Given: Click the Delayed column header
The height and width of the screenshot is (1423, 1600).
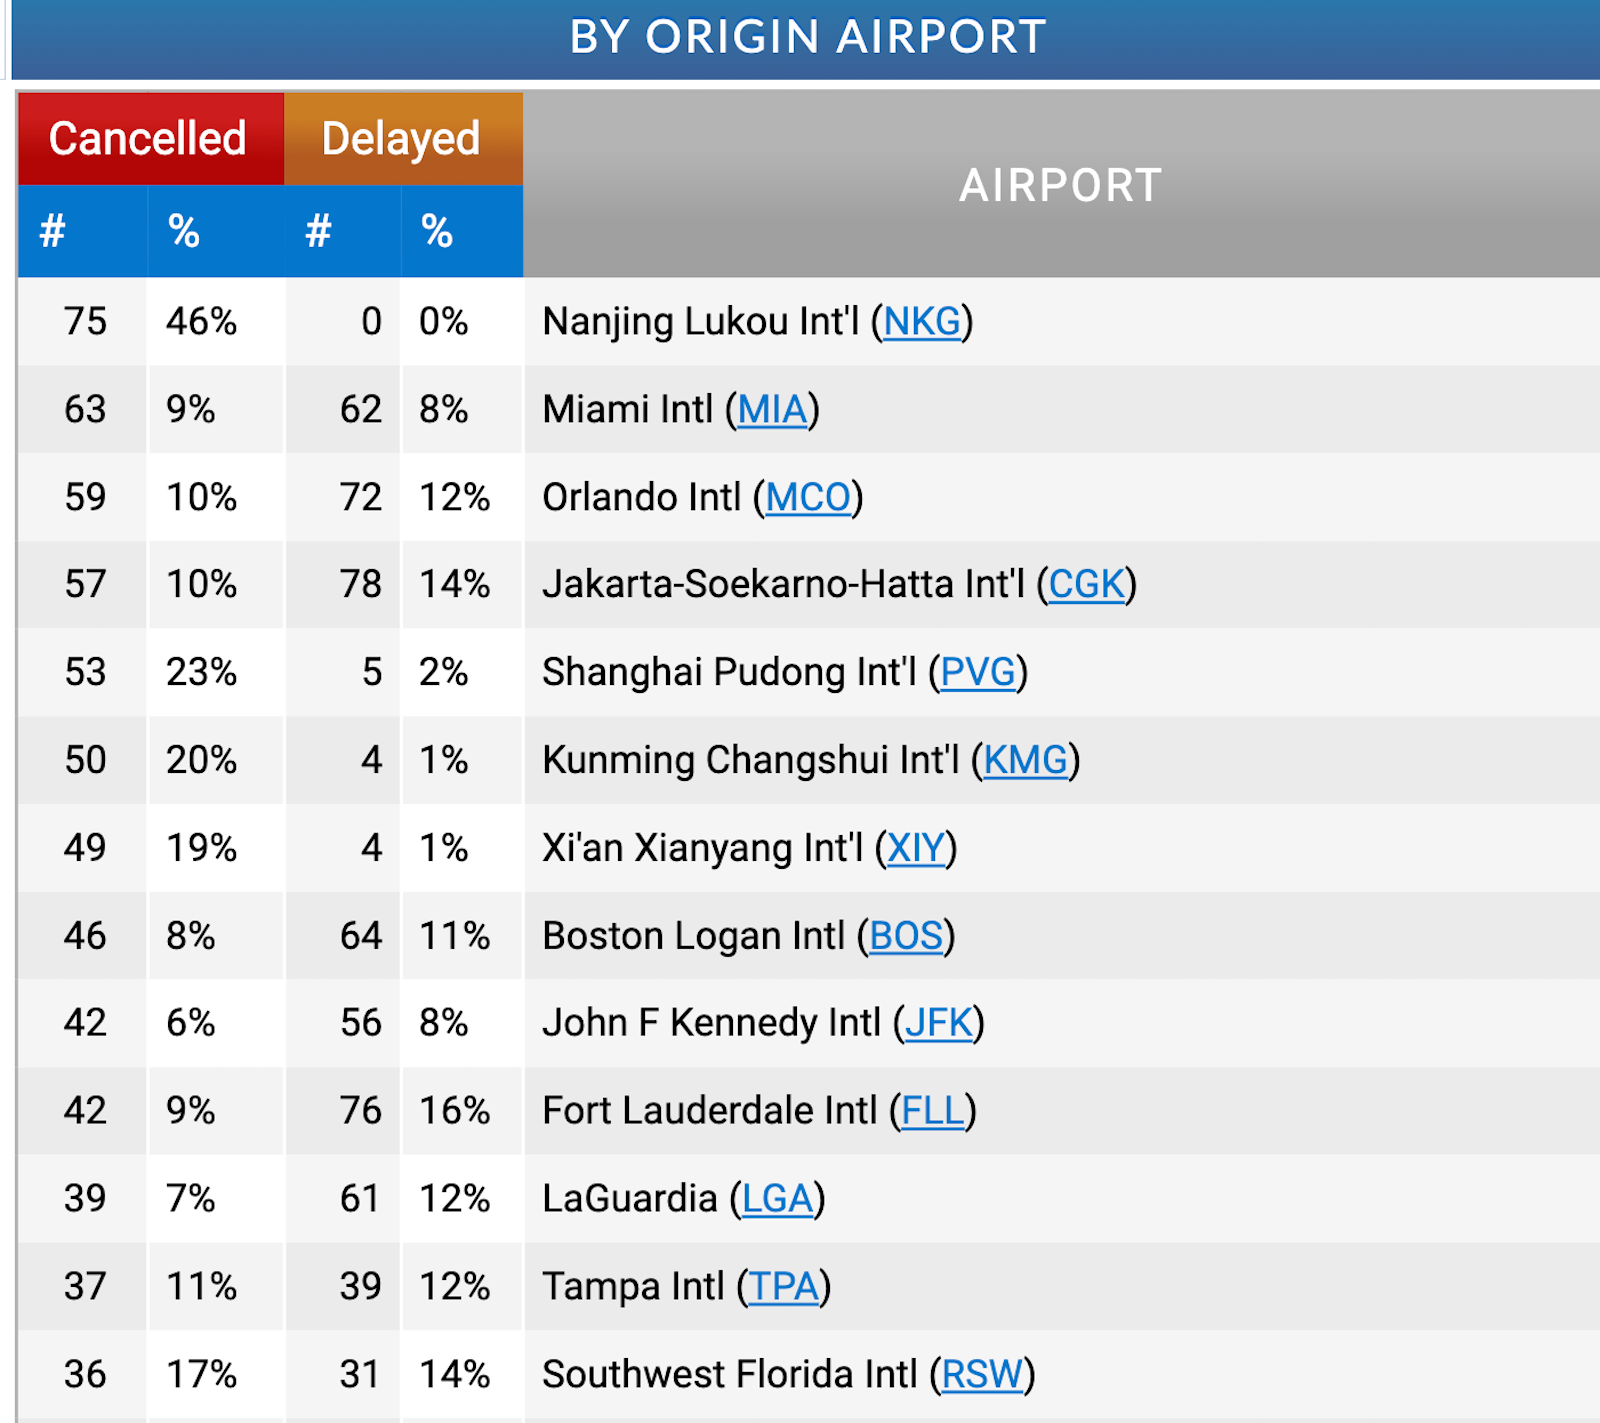Looking at the screenshot, I should point(402,138).
